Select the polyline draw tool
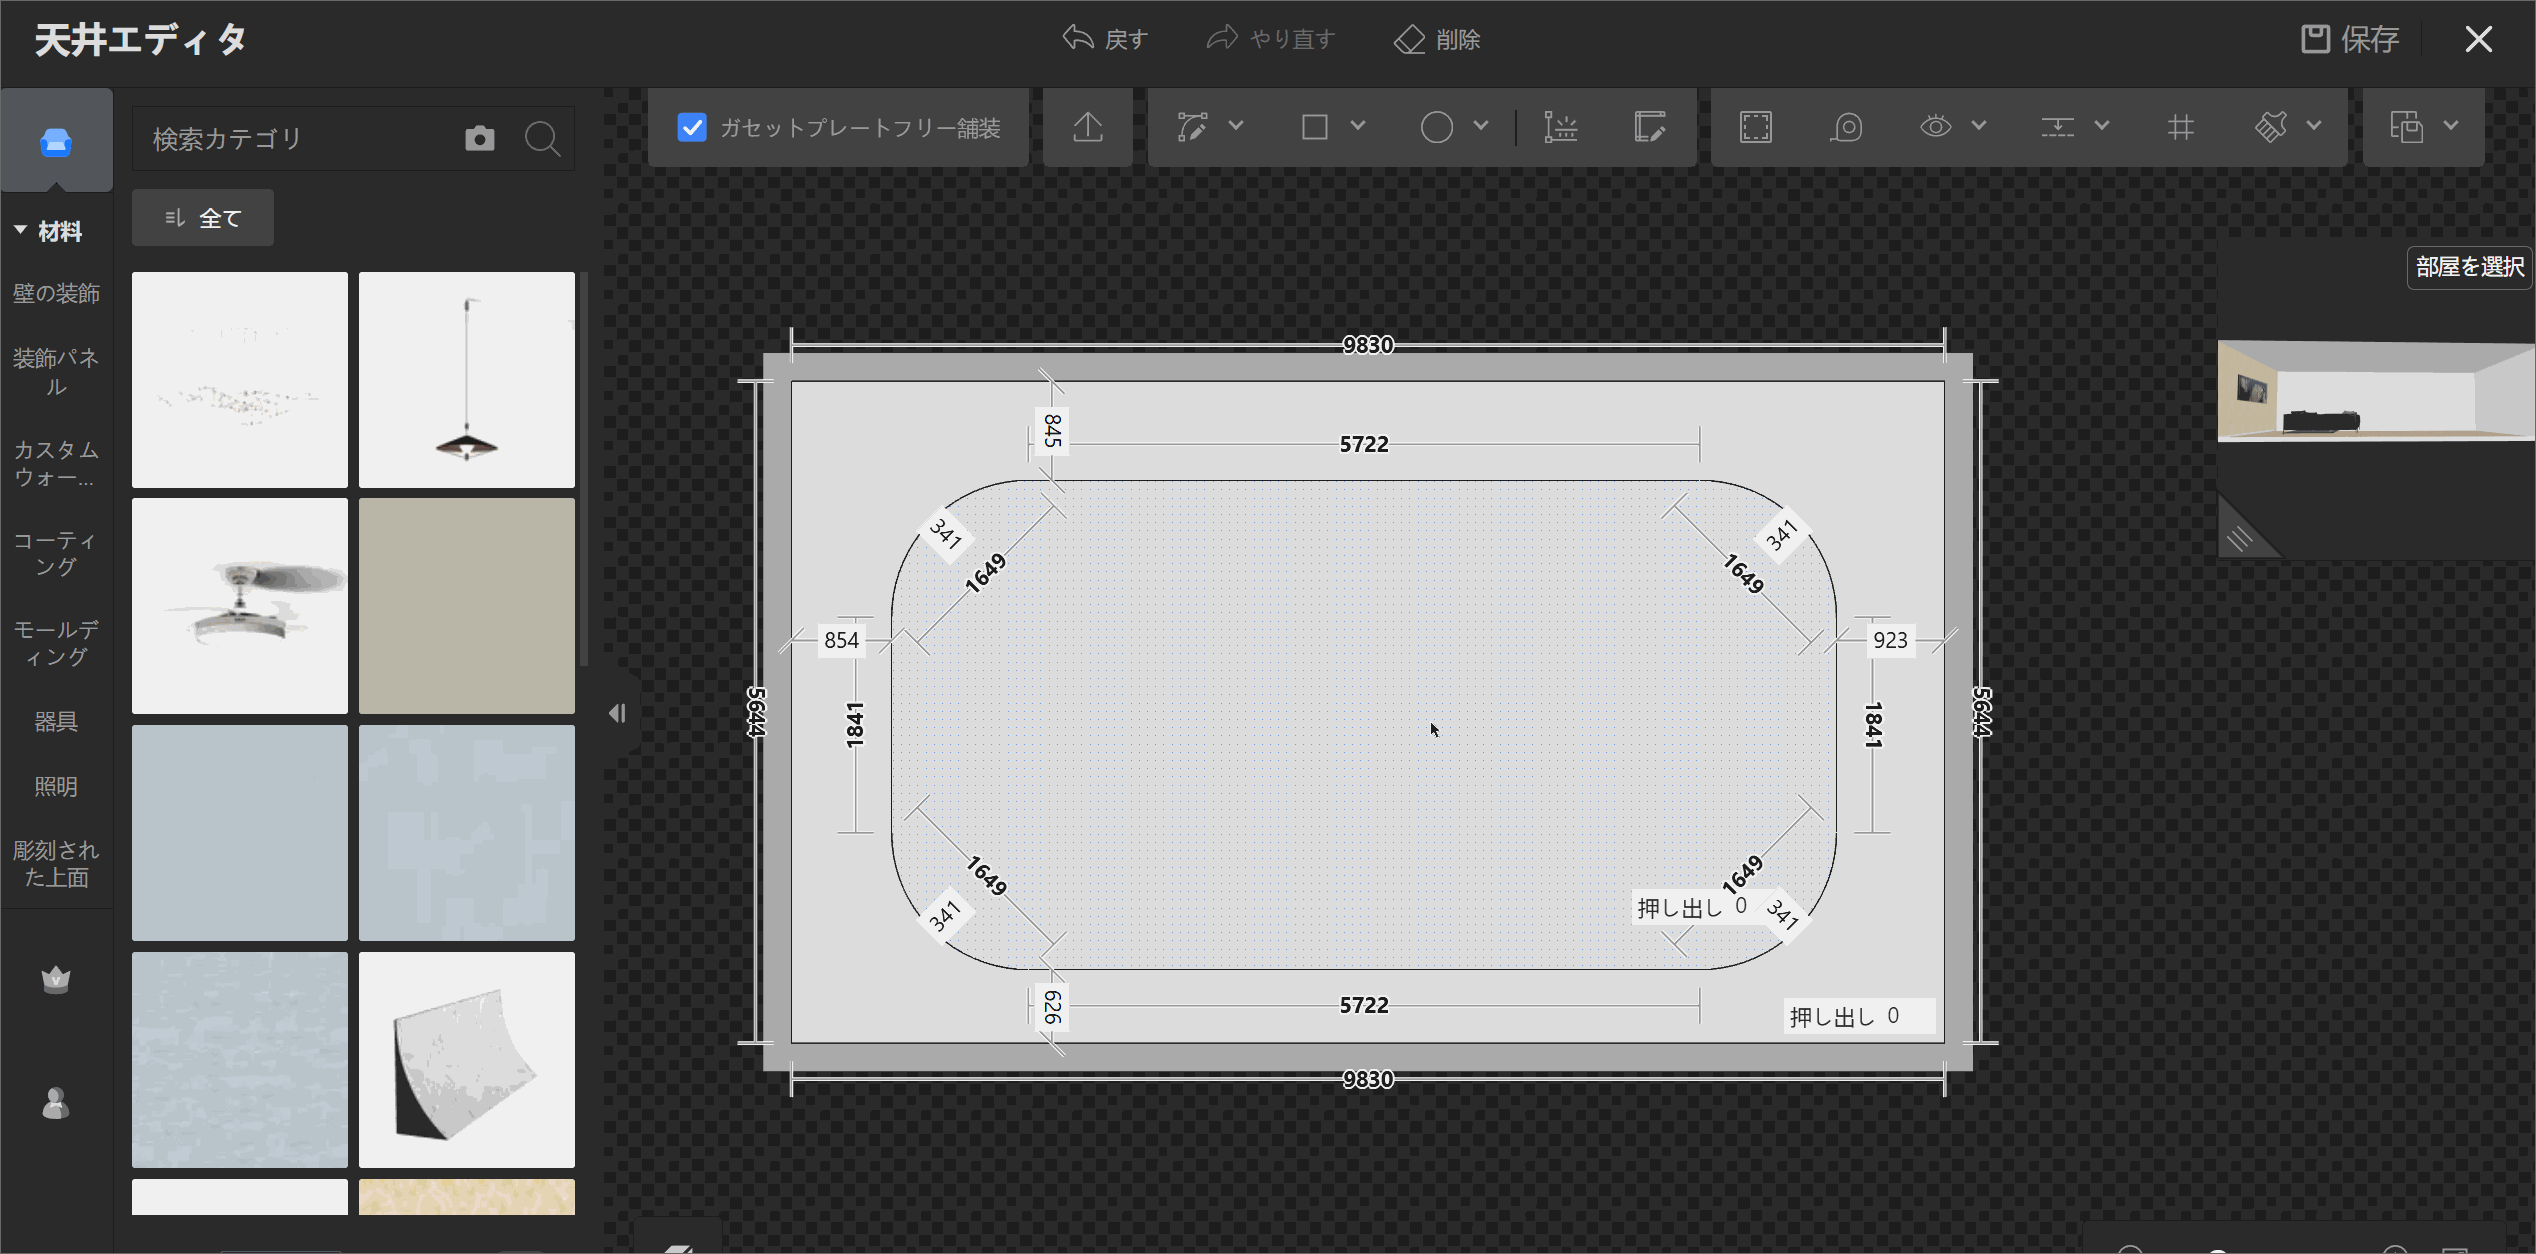Image resolution: width=2536 pixels, height=1254 pixels. pyautogui.click(x=1192, y=127)
